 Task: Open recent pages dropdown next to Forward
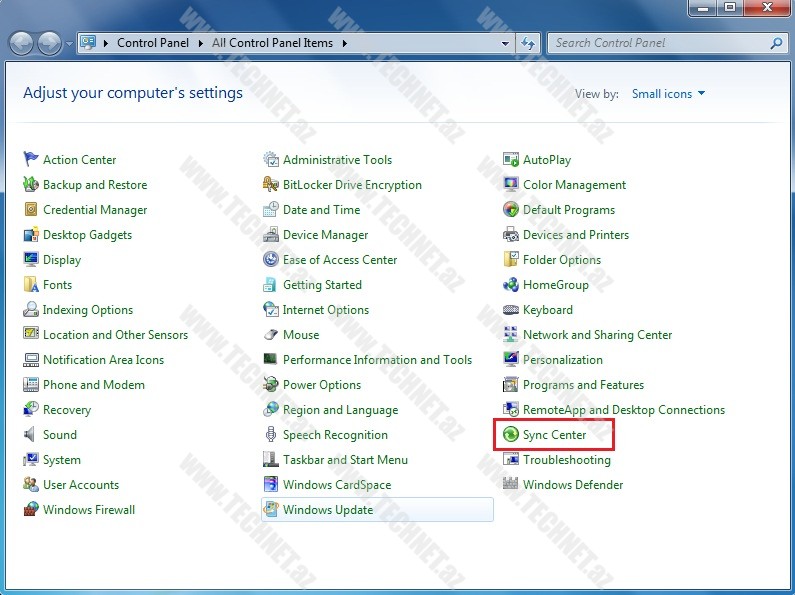click(x=69, y=44)
